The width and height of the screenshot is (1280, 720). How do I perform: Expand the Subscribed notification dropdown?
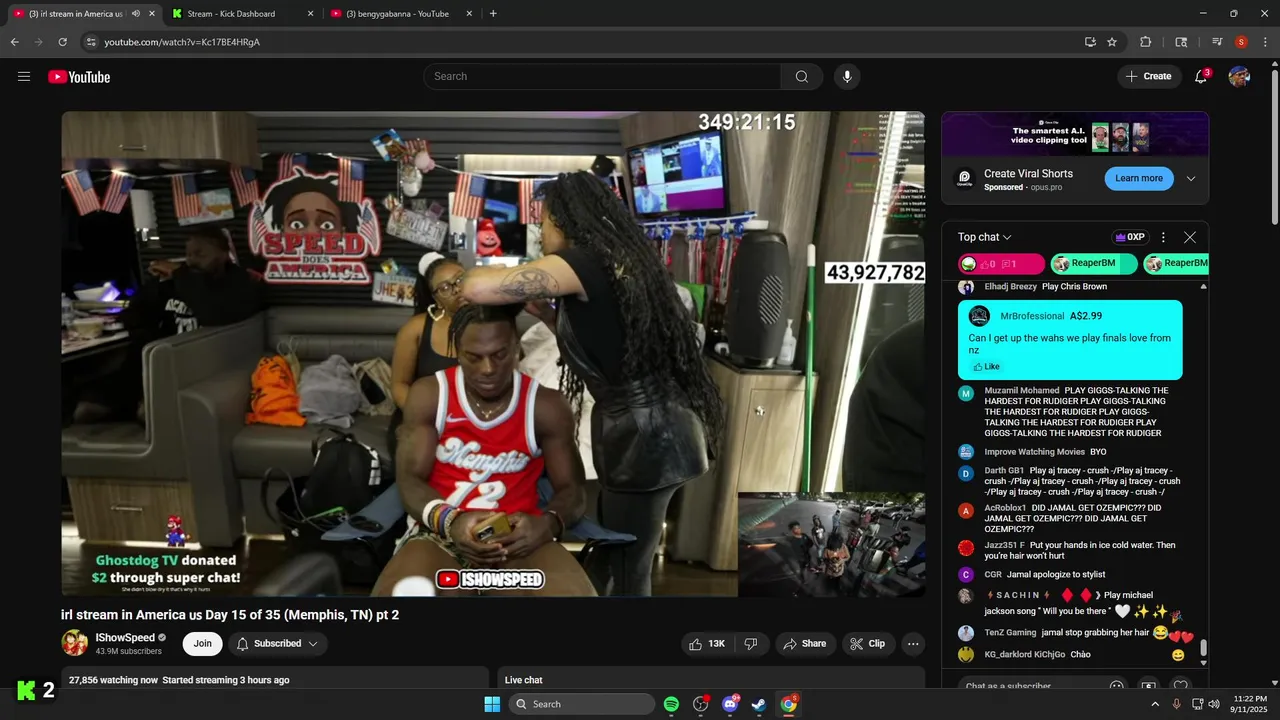point(277,644)
